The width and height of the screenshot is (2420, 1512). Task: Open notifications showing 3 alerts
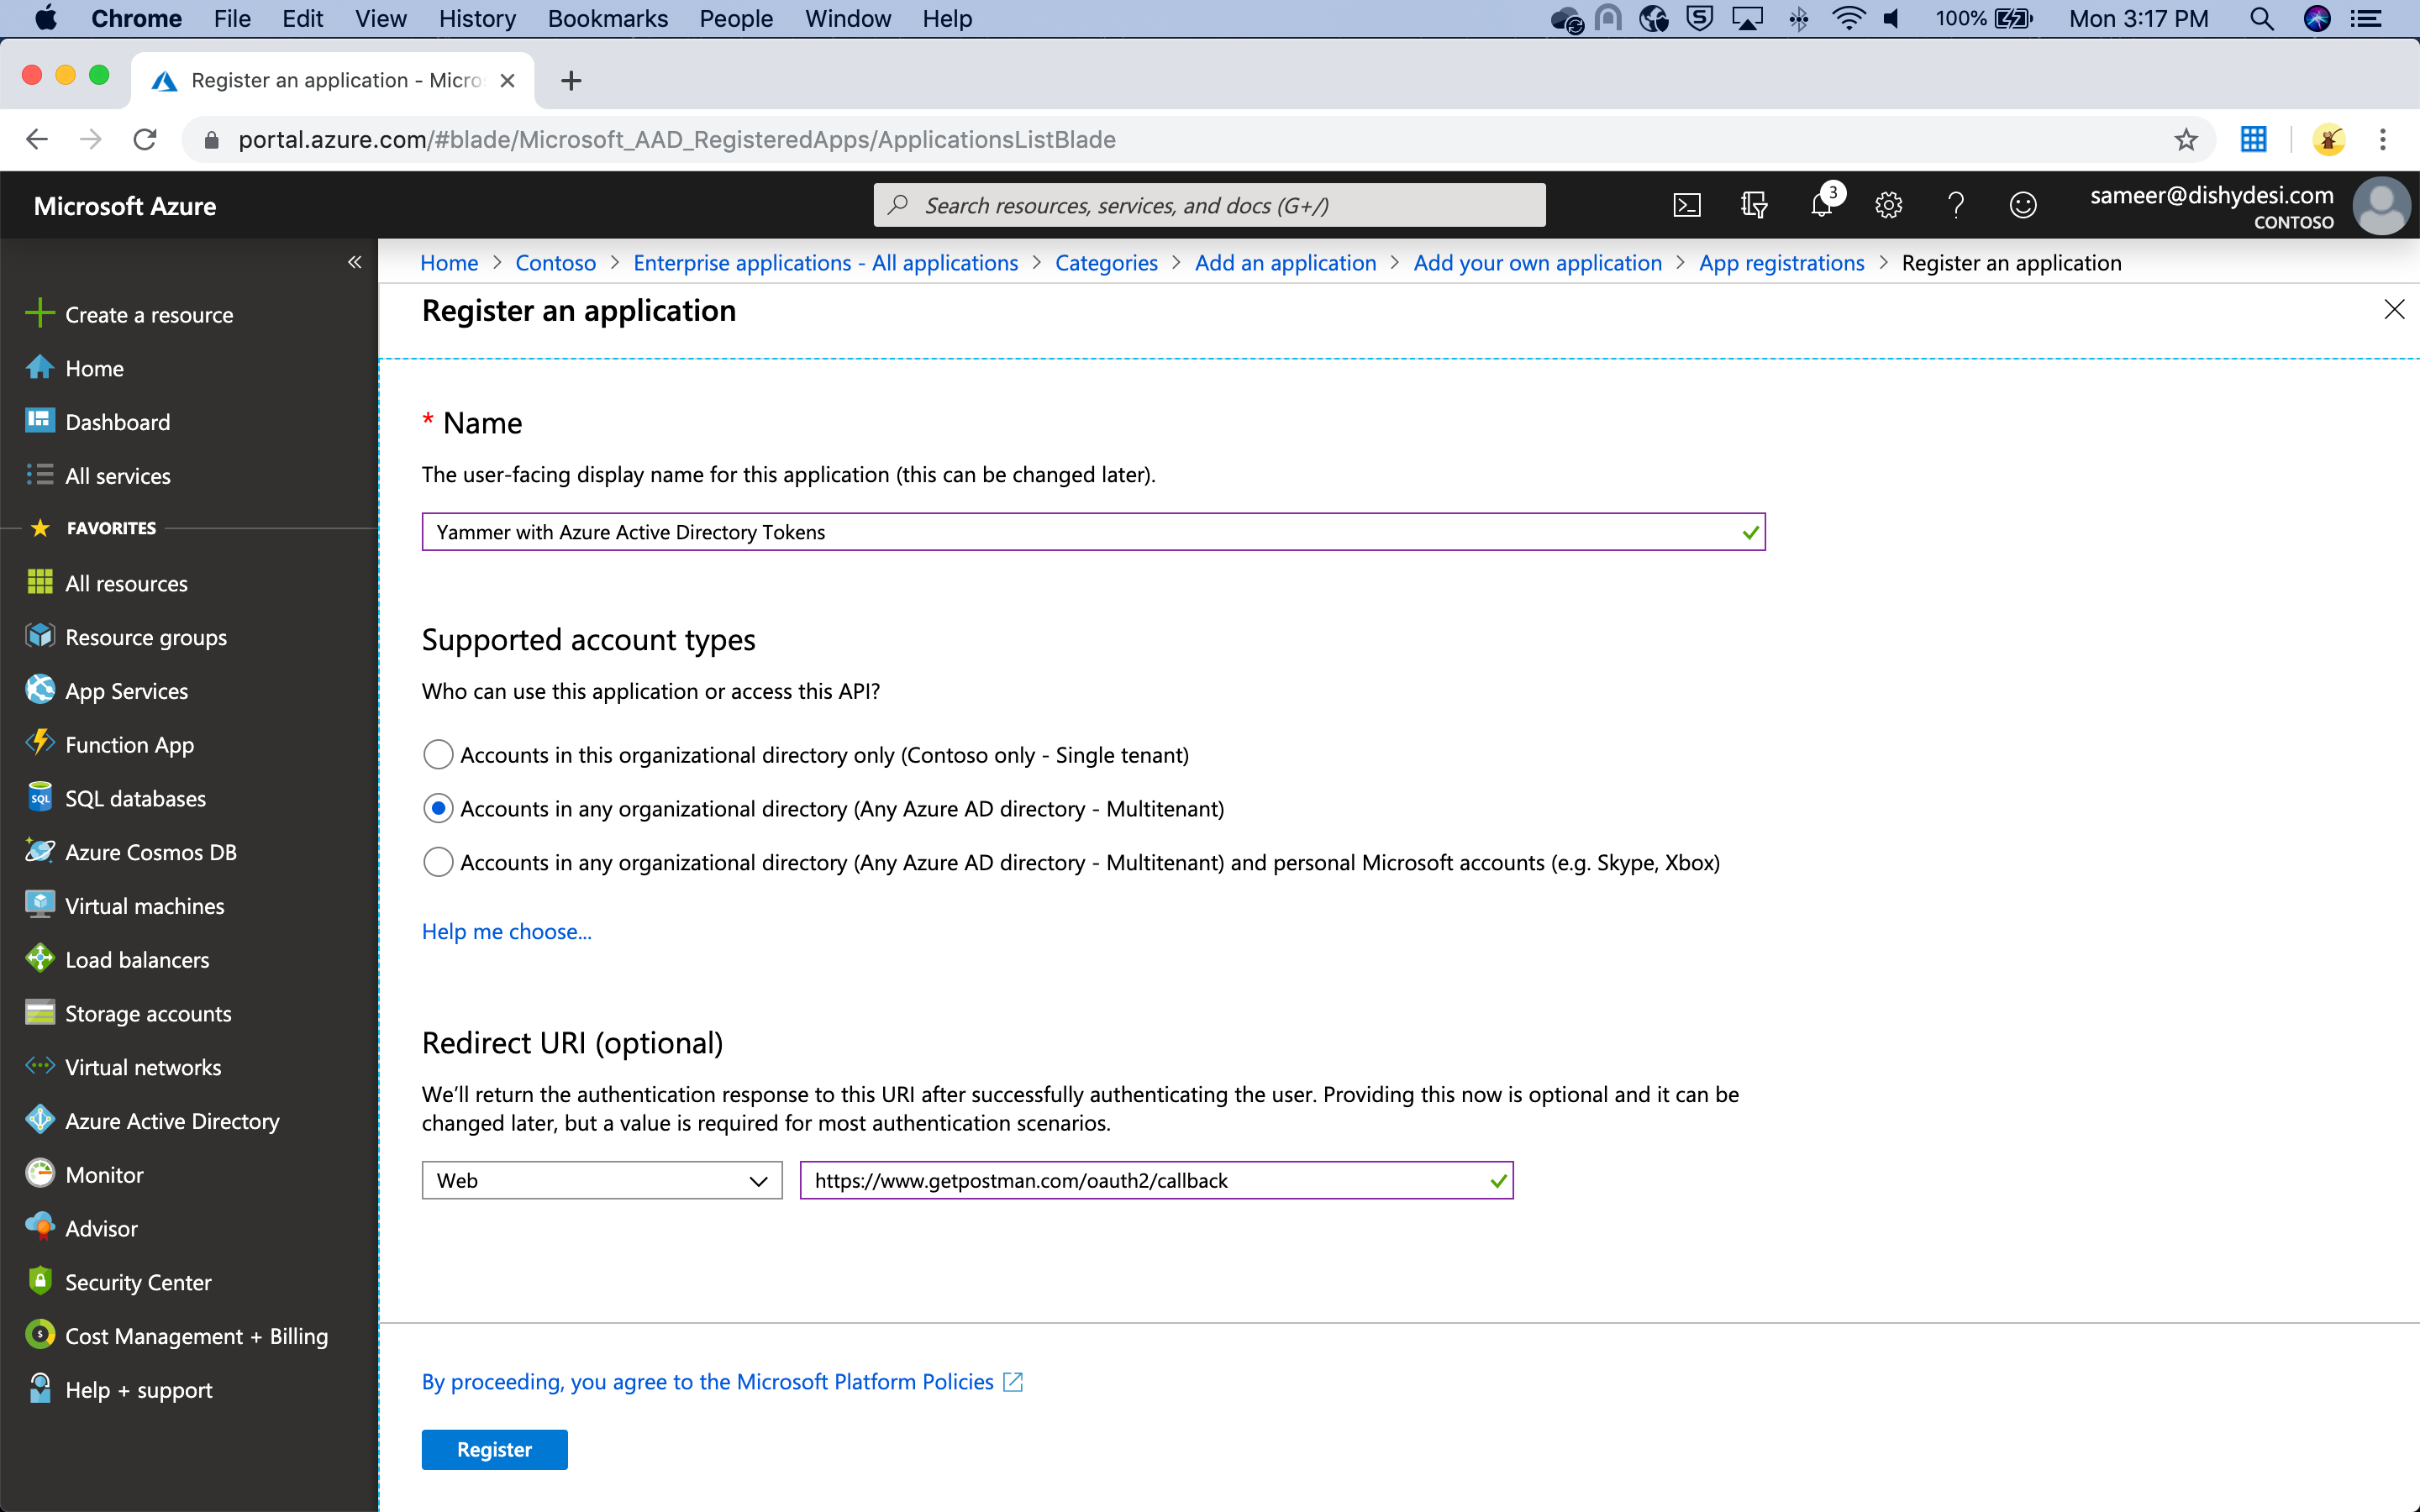click(x=1822, y=204)
